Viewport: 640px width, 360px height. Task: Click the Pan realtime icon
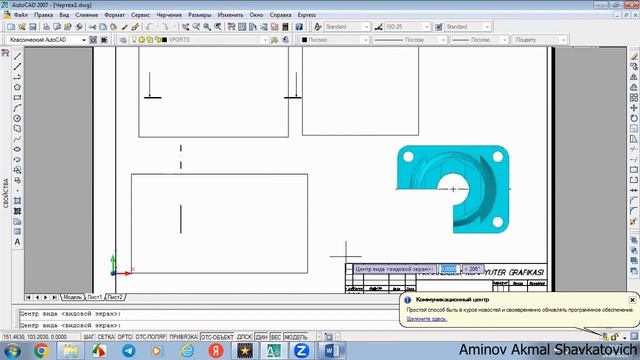click(185, 27)
